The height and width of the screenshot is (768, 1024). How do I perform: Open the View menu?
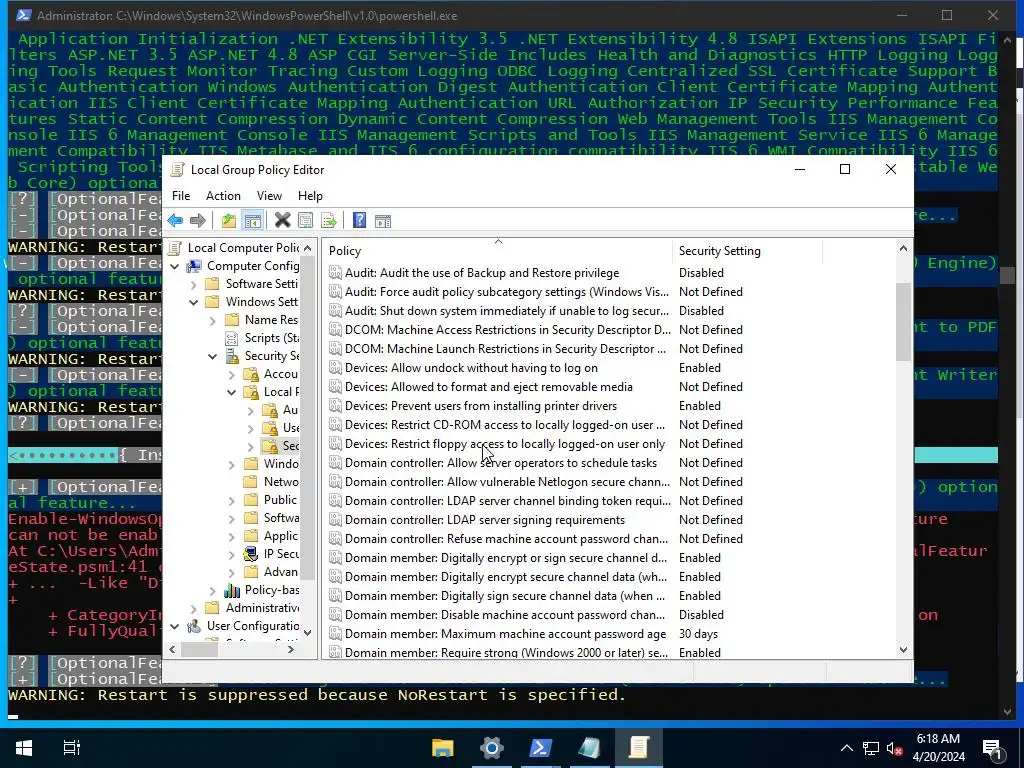269,196
